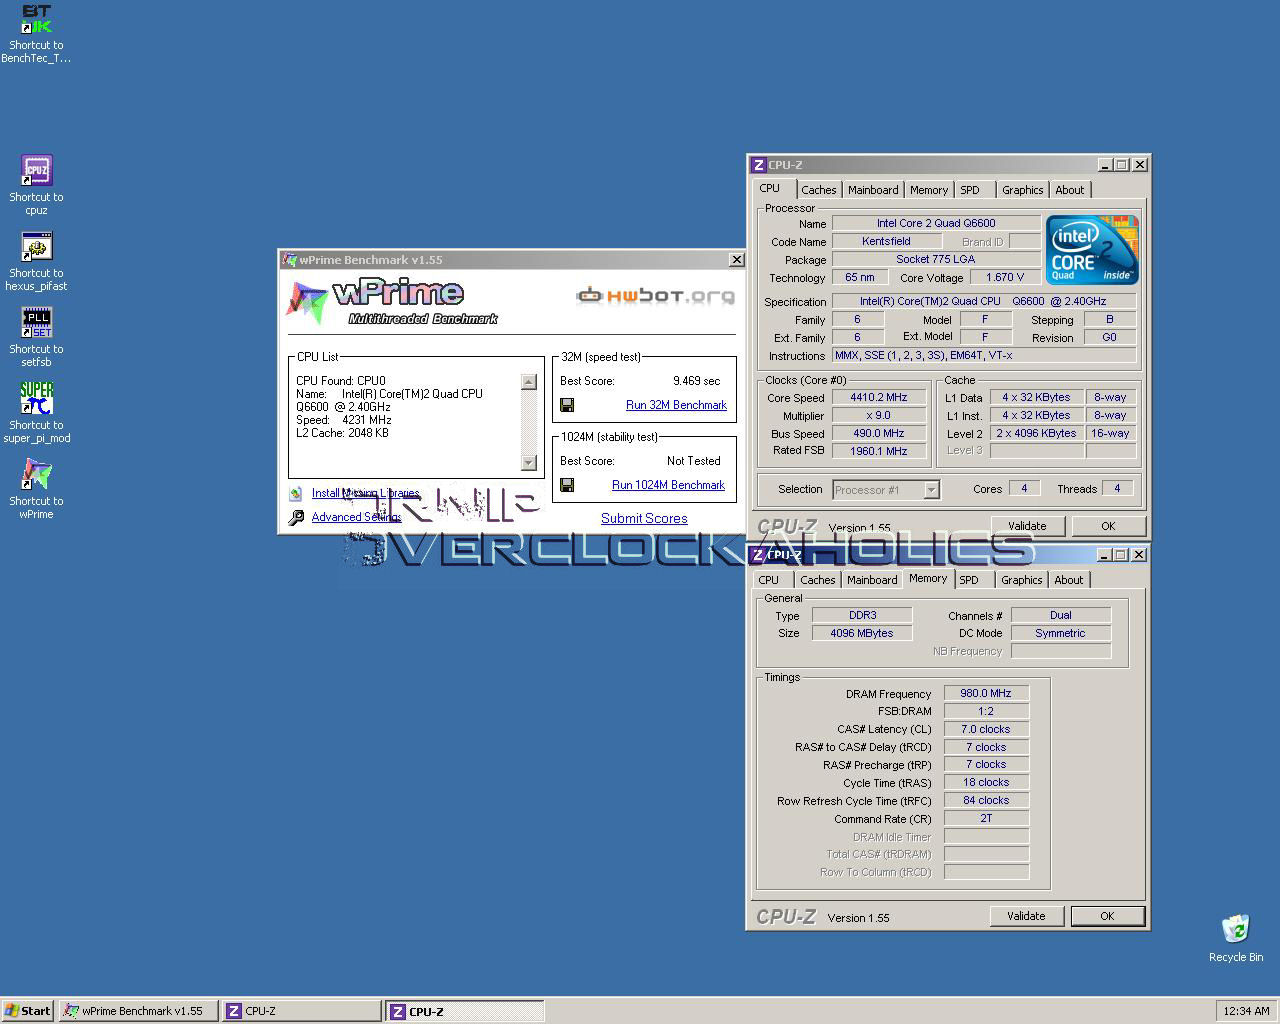
Task: Open the BenchTec shortcut desktop icon
Action: 36,20
